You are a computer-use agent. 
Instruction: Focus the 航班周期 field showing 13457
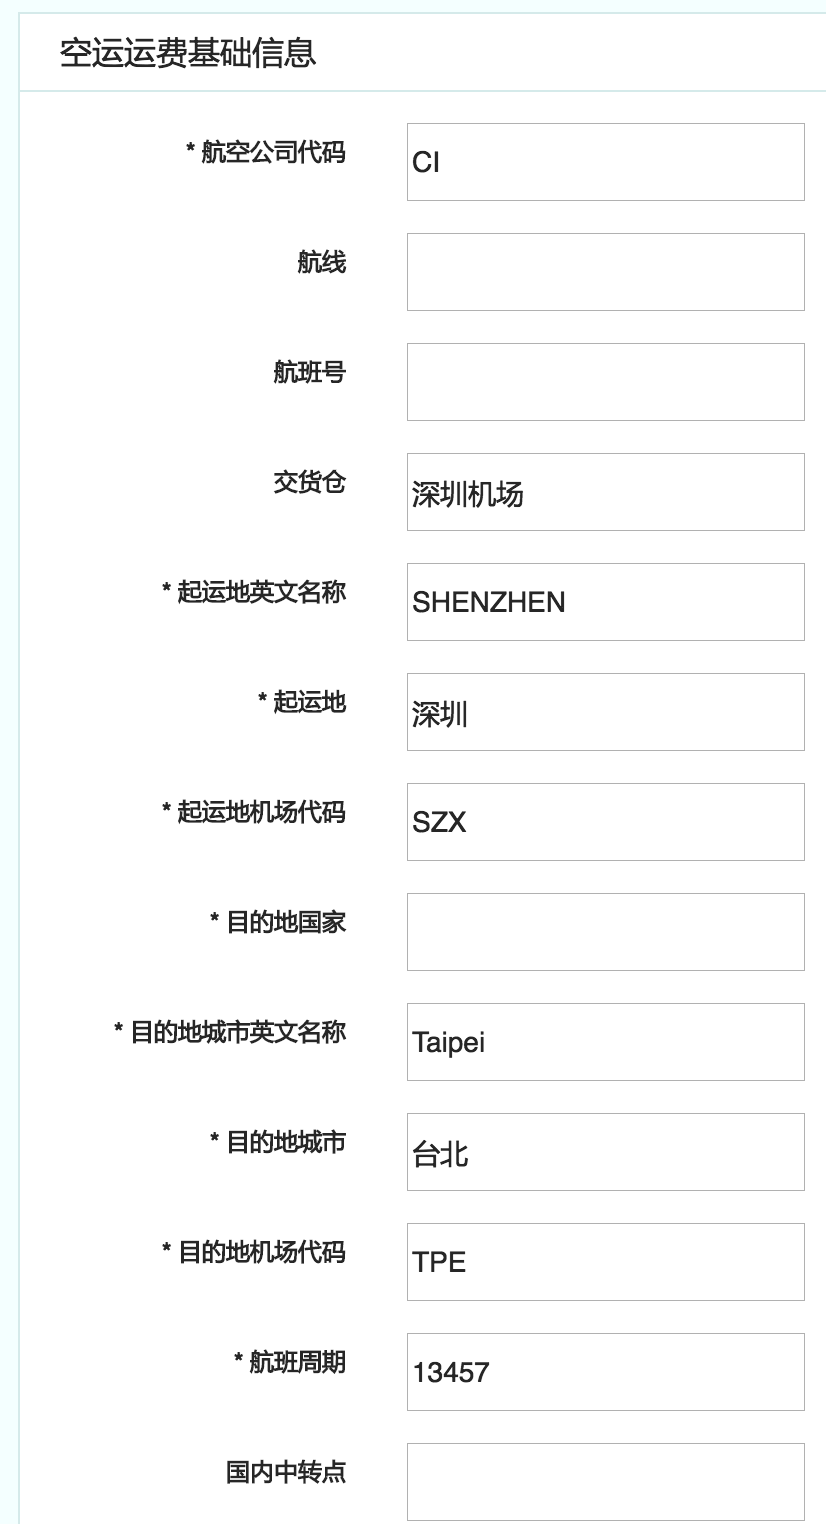605,1372
